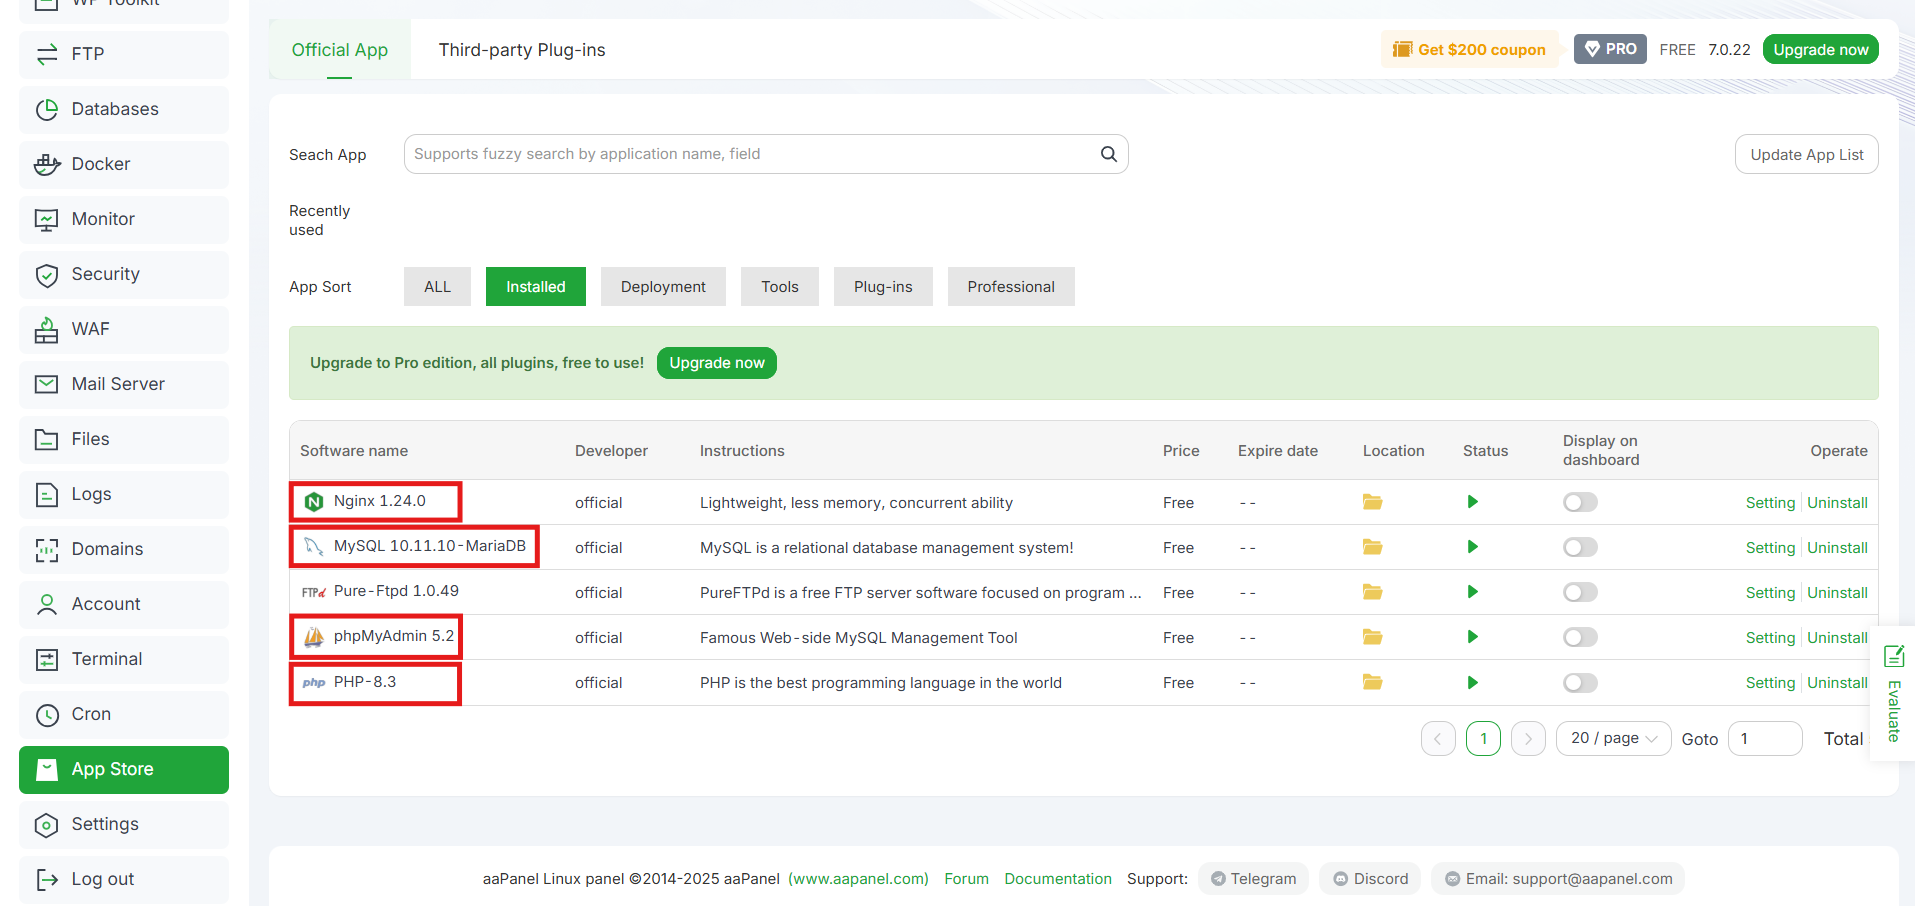Open the 20 / page dropdown

[x=1612, y=738]
